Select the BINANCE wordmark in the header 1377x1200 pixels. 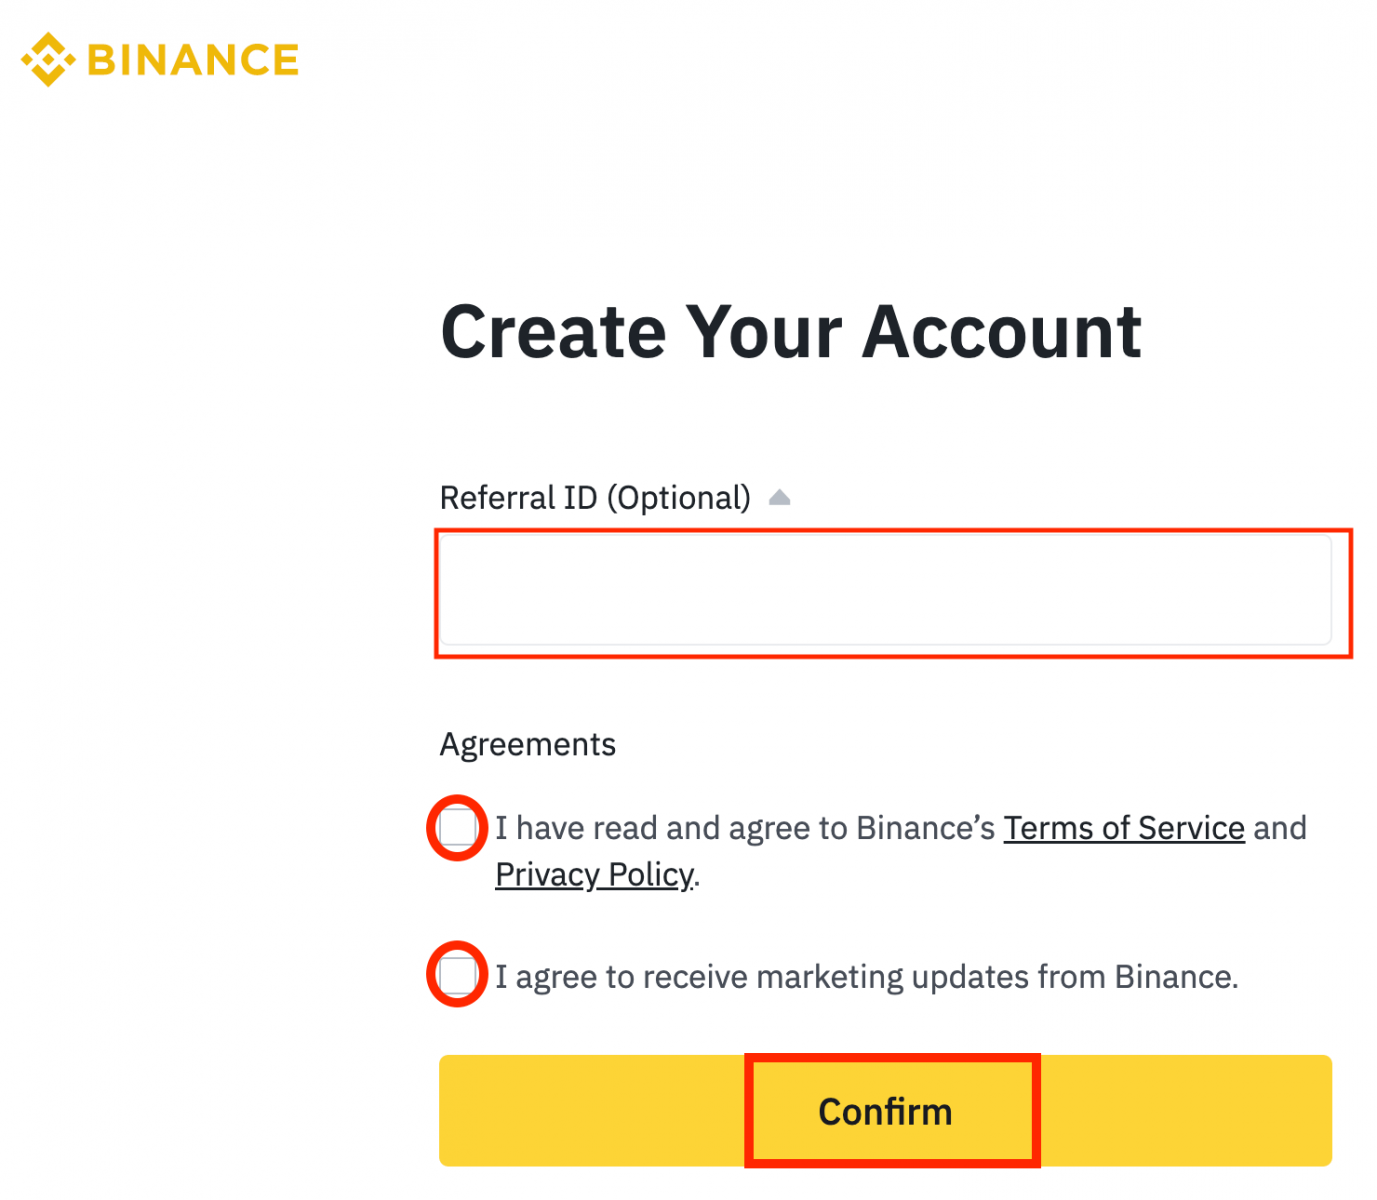pyautogui.click(x=192, y=60)
